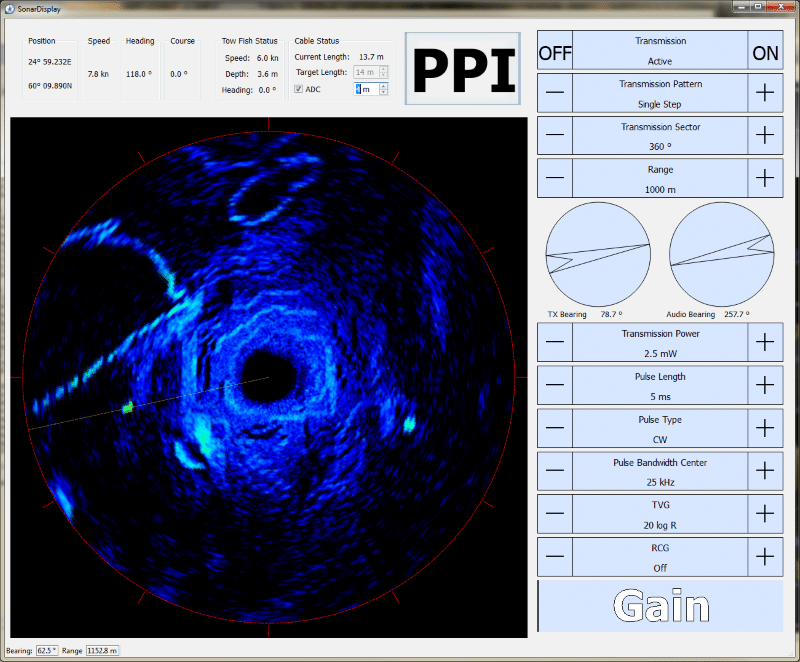Image resolution: width=800 pixels, height=662 pixels.
Task: Decrease Transmission Power with its minus icon
Action: point(554,341)
